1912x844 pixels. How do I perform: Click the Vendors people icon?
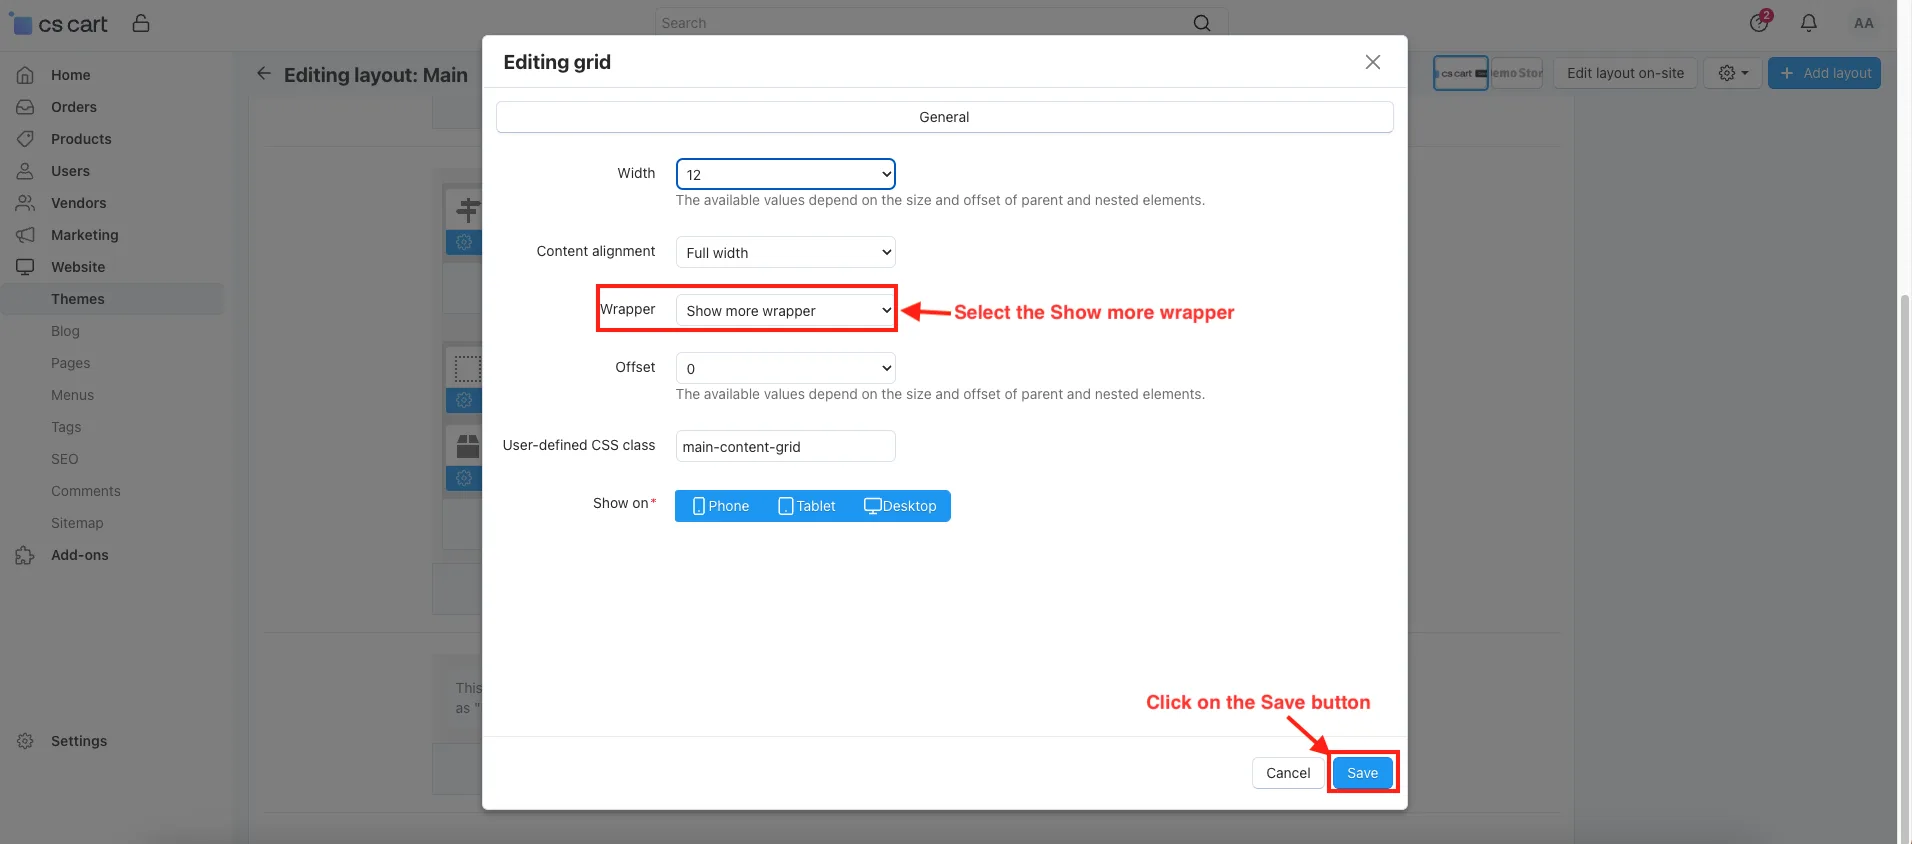(x=26, y=203)
